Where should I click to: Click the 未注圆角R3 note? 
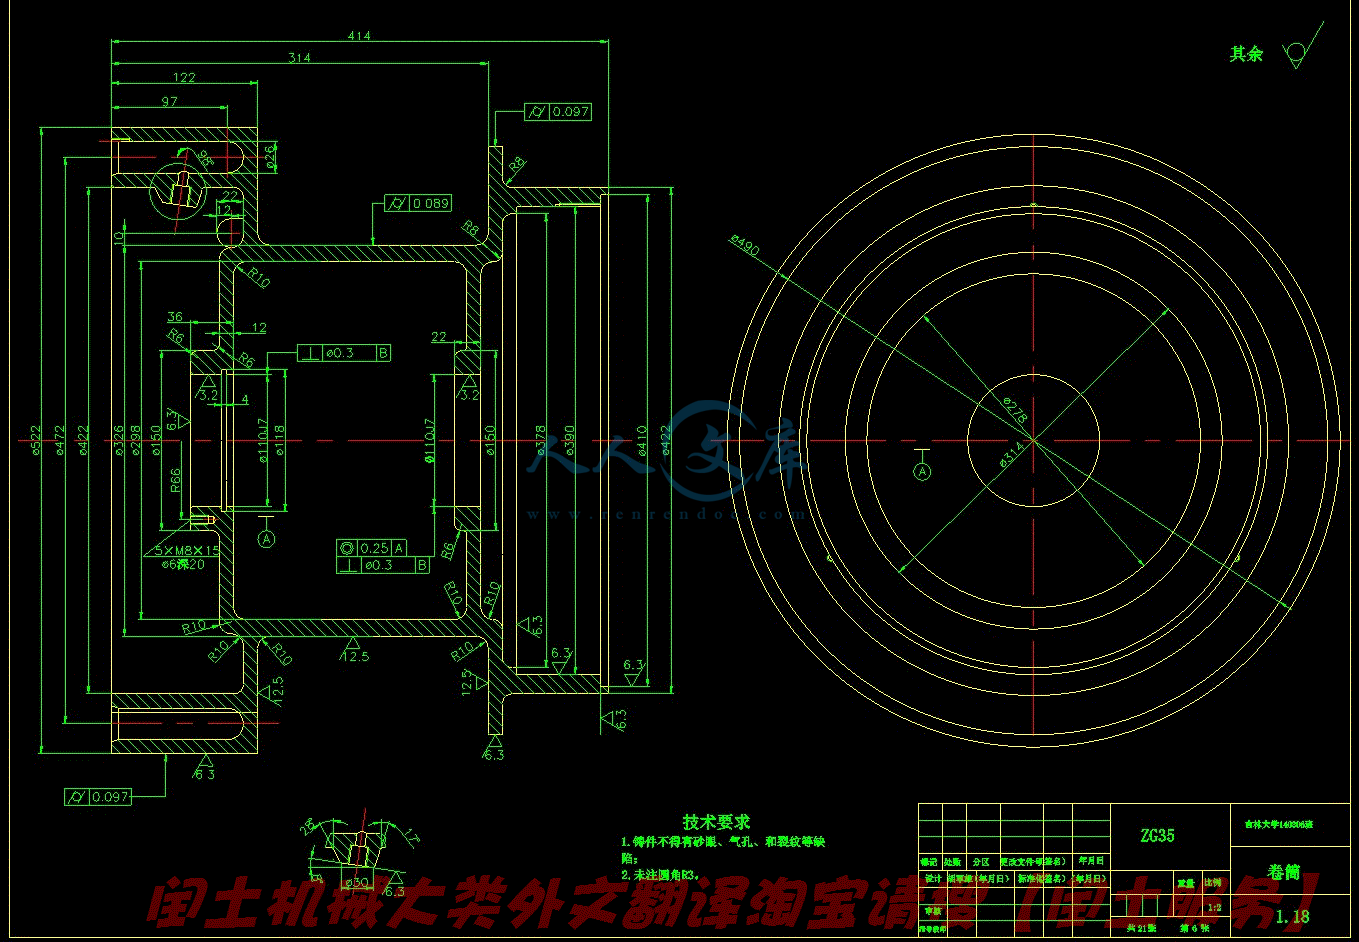tap(660, 874)
